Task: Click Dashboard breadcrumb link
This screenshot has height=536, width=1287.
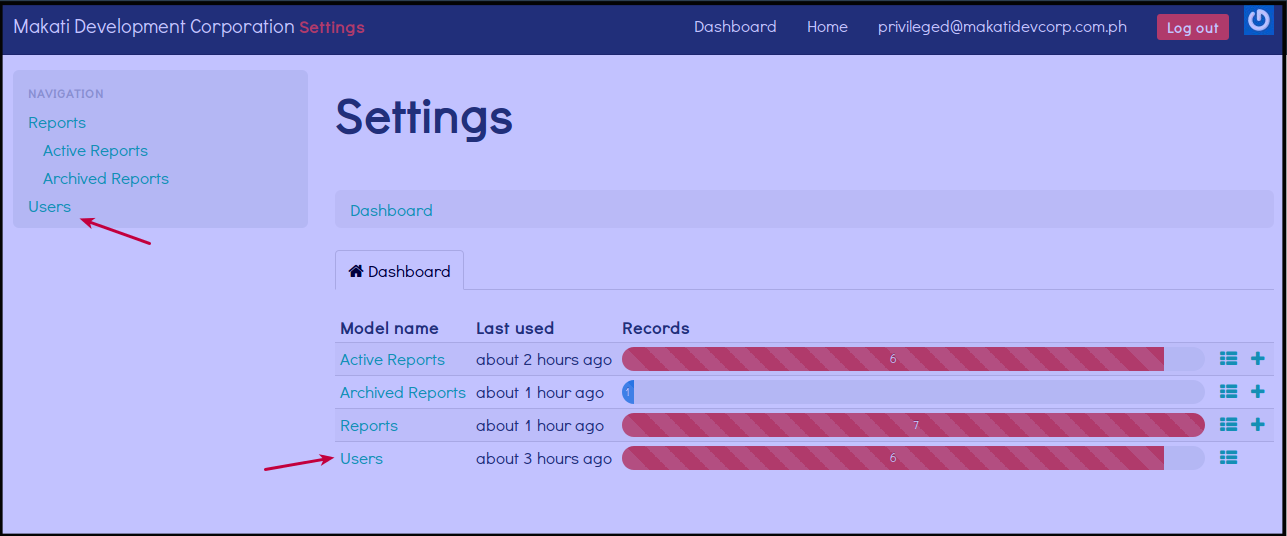Action: click(x=391, y=211)
